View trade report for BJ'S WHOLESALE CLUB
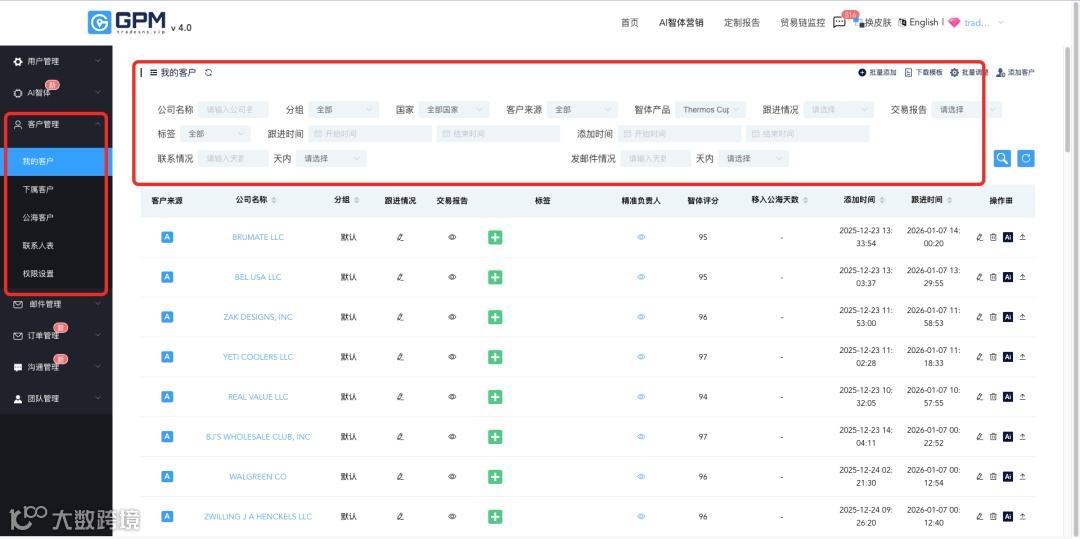 (x=453, y=437)
